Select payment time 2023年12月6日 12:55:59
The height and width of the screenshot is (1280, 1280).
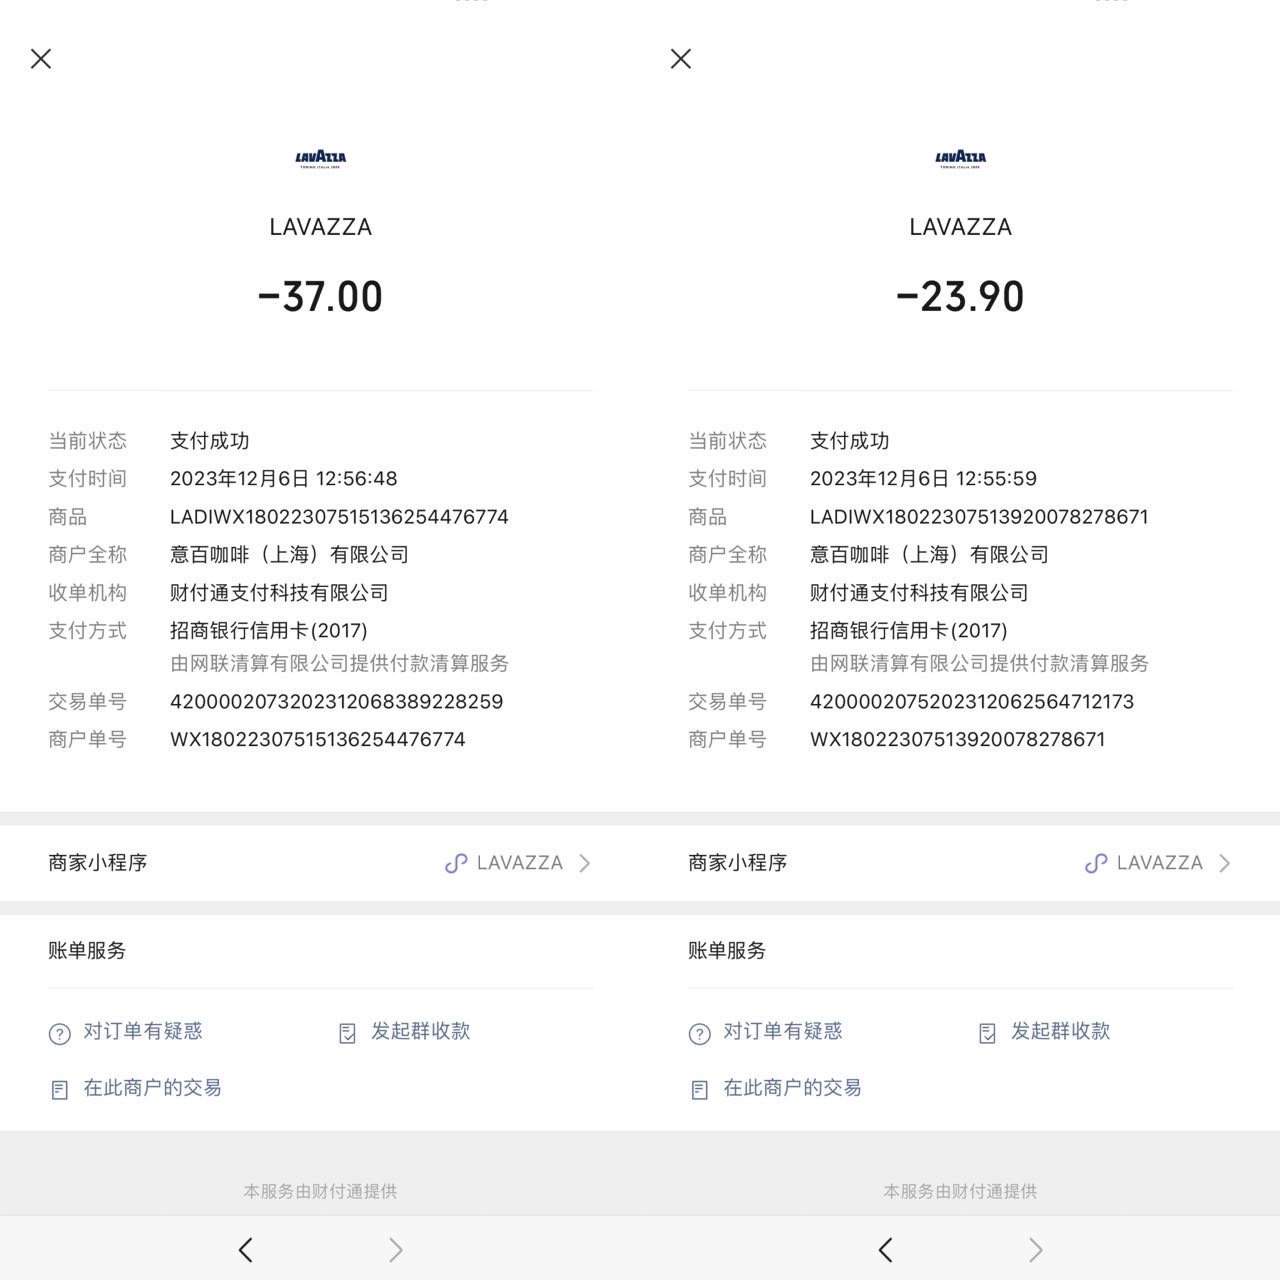[x=924, y=479]
